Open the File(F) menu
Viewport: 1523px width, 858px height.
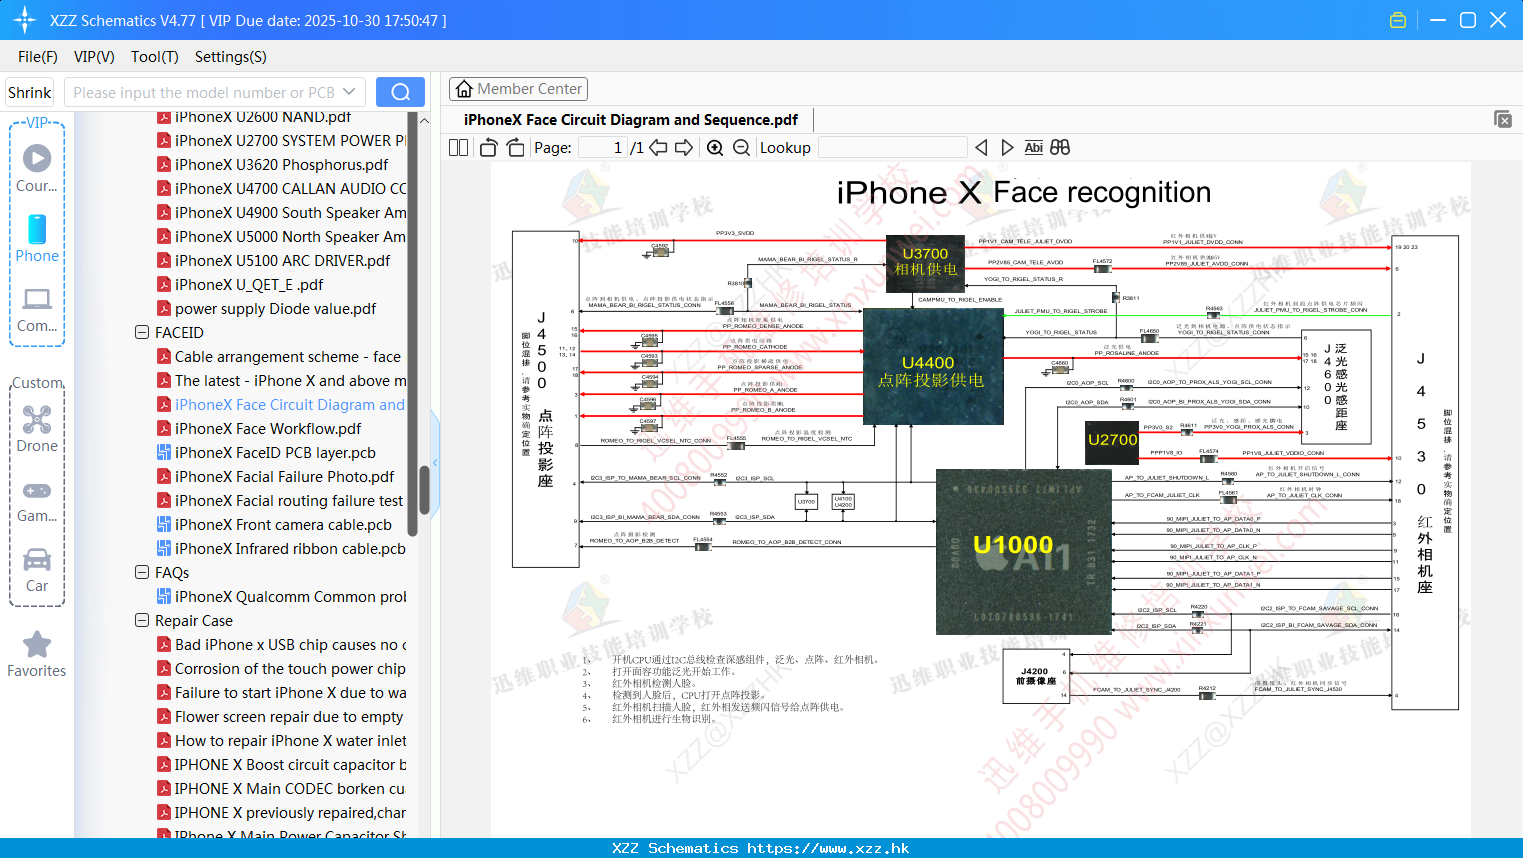(38, 57)
